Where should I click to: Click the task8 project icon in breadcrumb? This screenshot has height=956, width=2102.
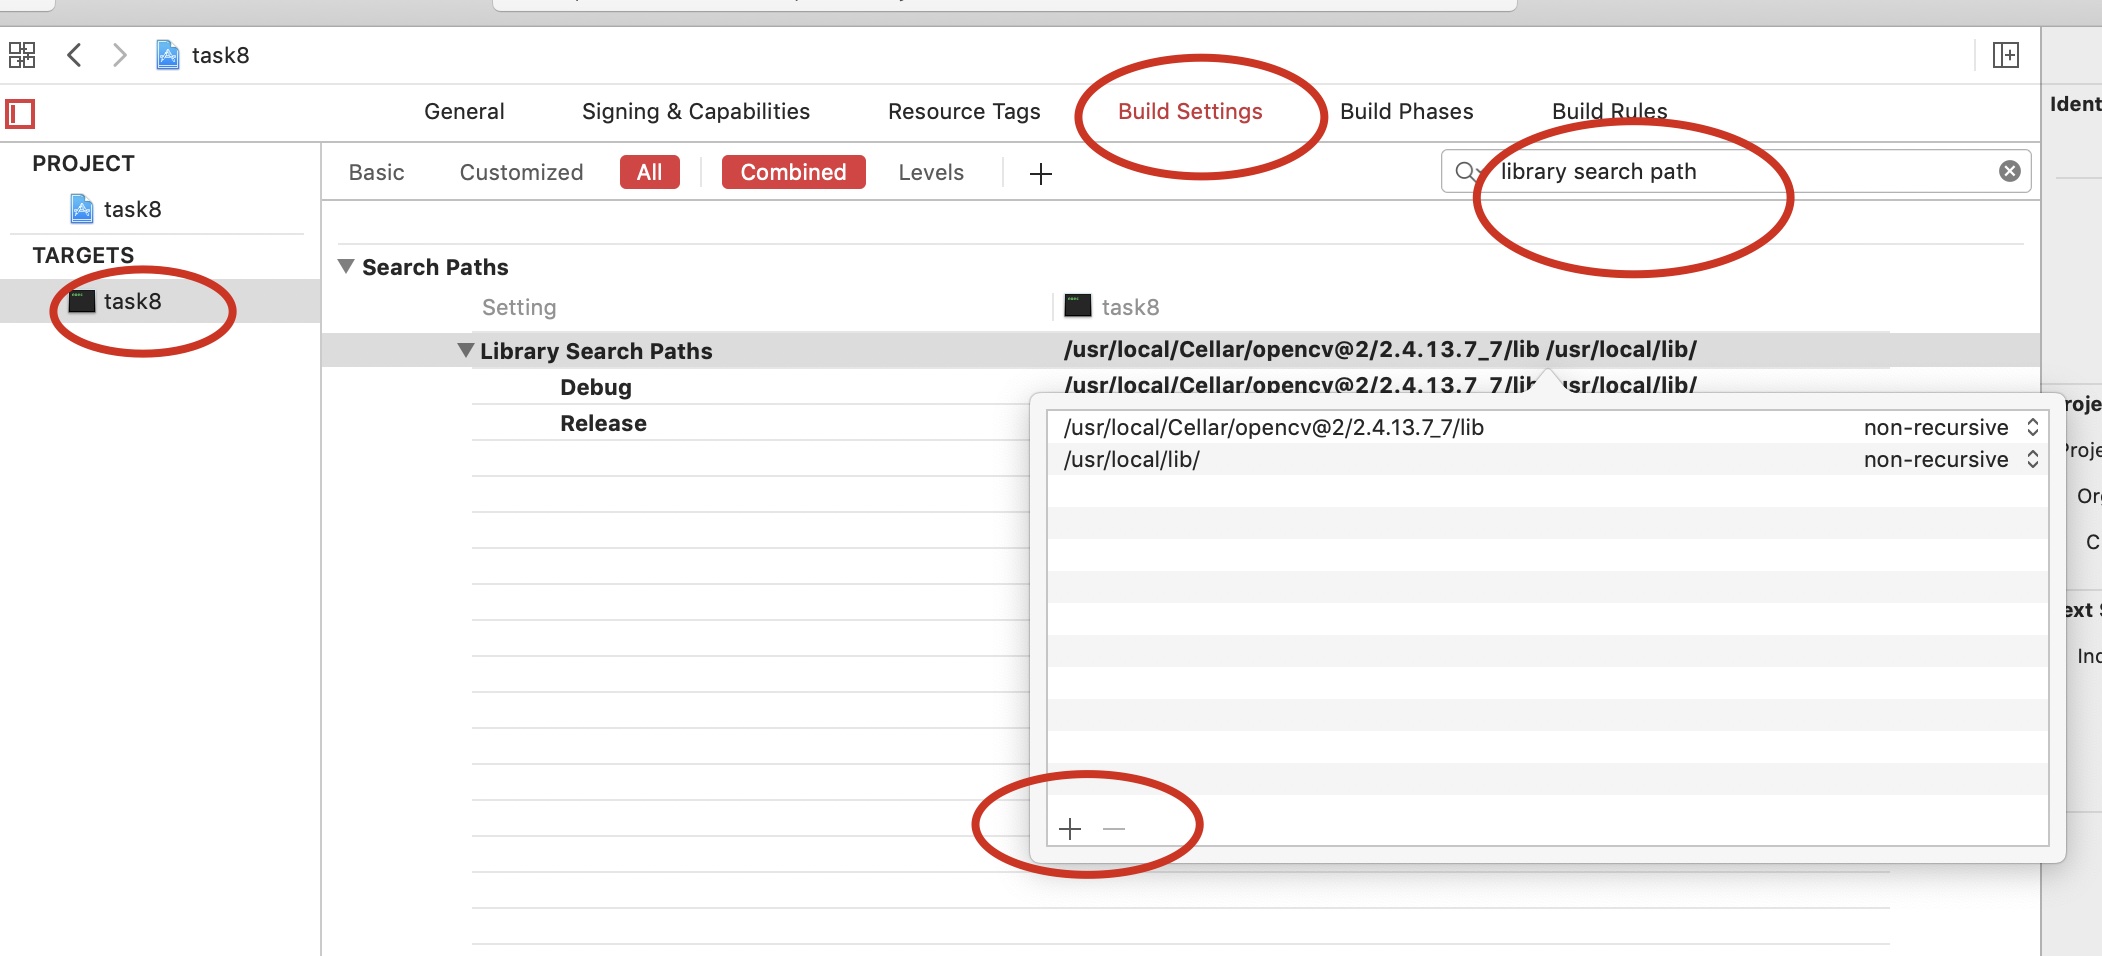(168, 55)
